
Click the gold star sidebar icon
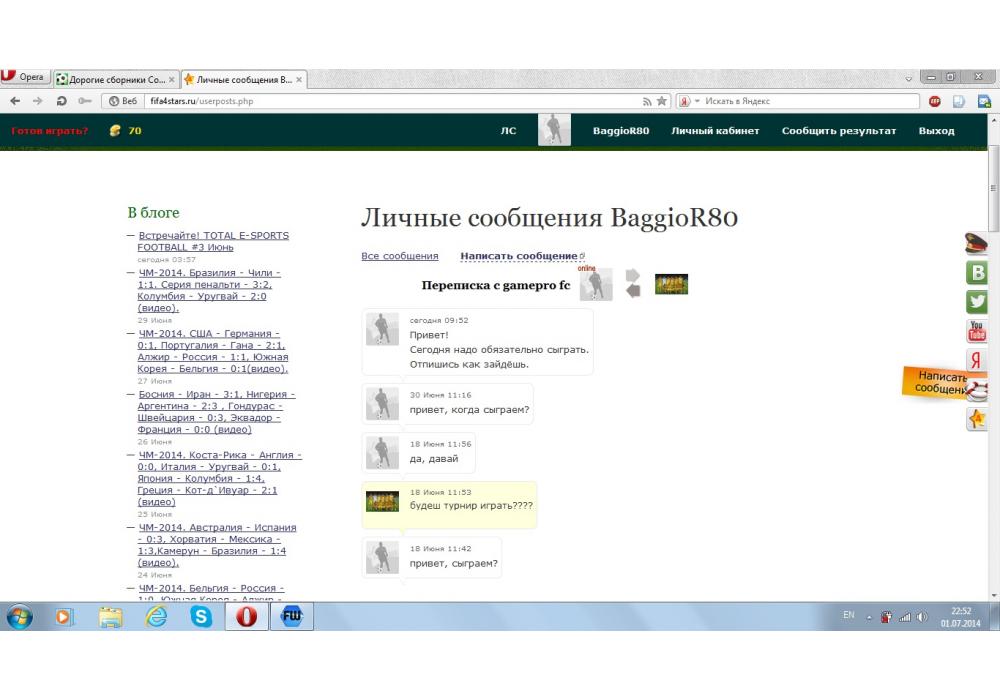977,420
